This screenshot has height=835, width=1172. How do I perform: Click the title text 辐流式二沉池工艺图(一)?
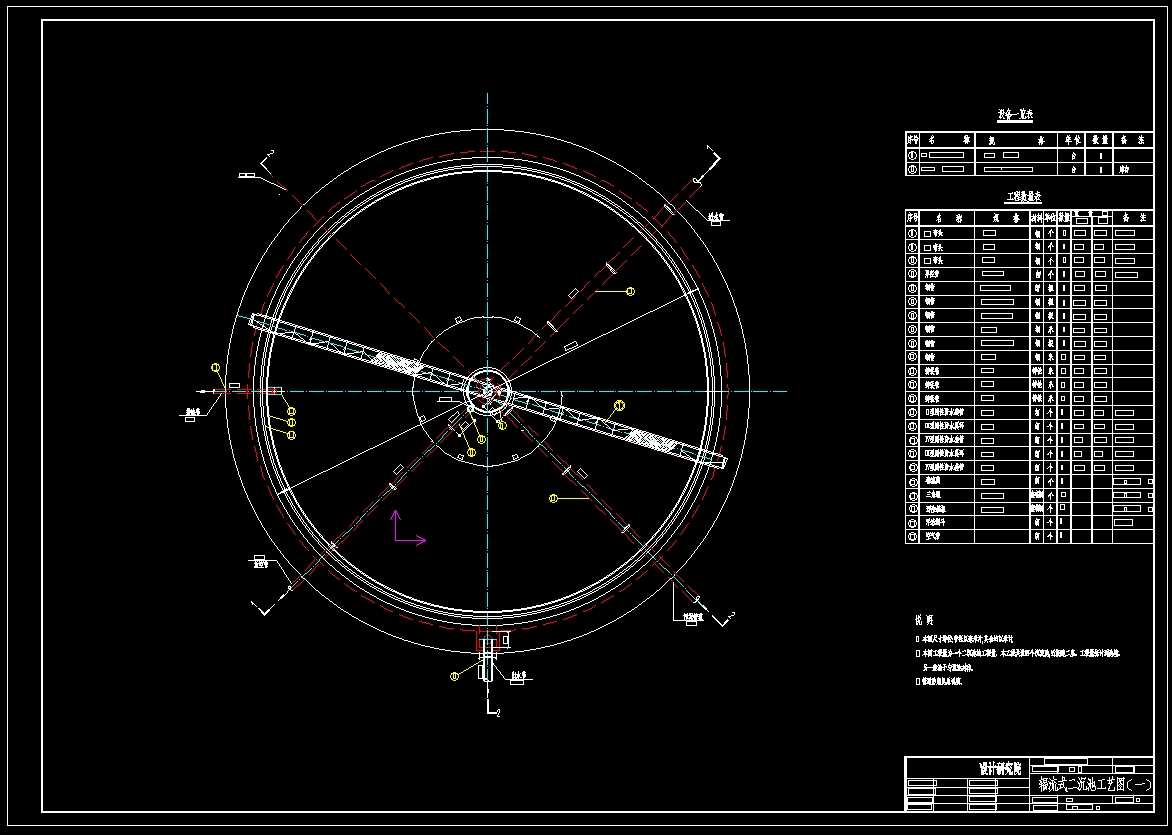[1094, 785]
